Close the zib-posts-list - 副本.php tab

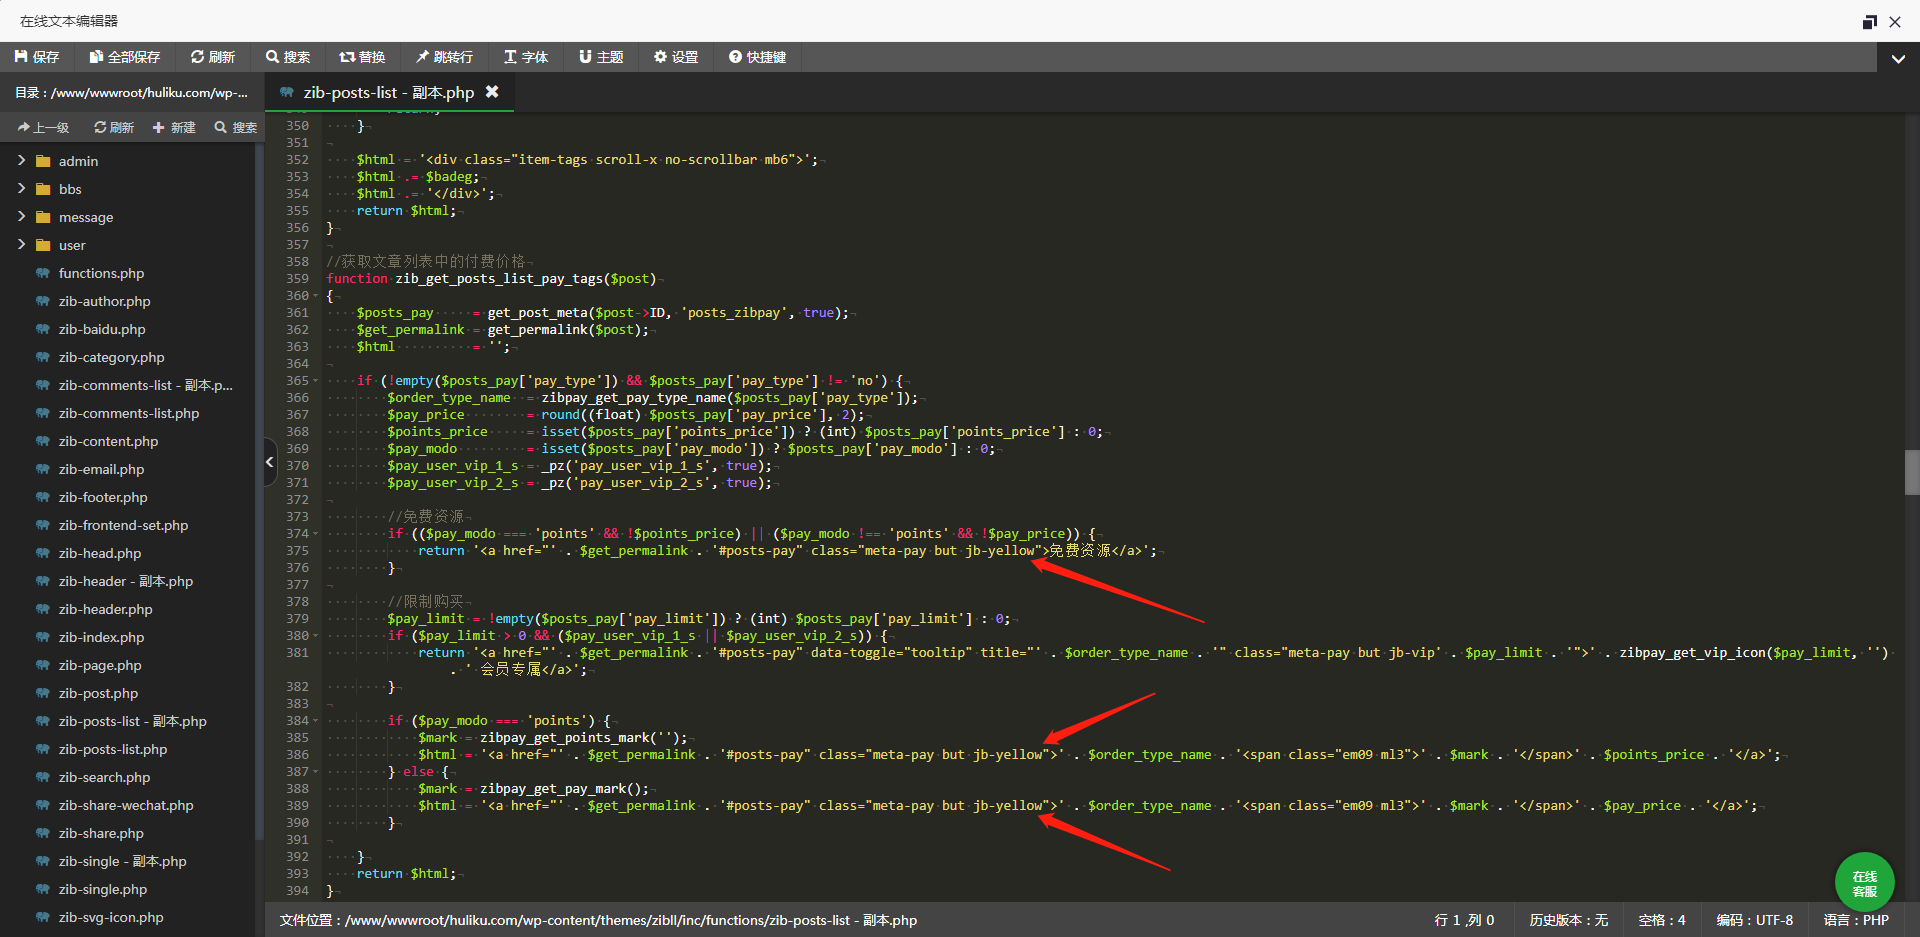[x=492, y=92]
